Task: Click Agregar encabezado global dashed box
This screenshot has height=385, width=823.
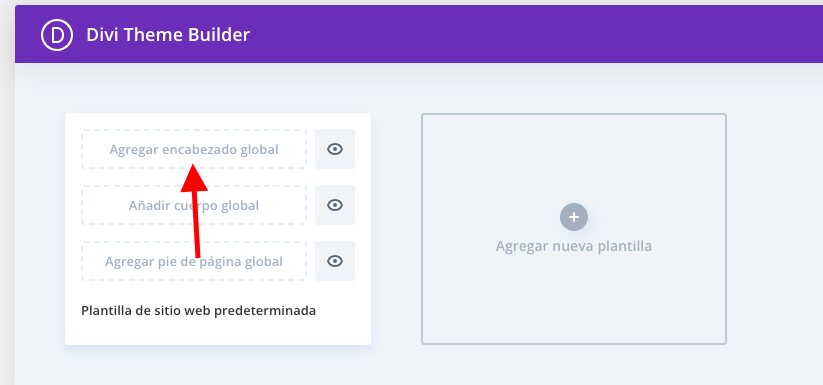Action: (194, 149)
